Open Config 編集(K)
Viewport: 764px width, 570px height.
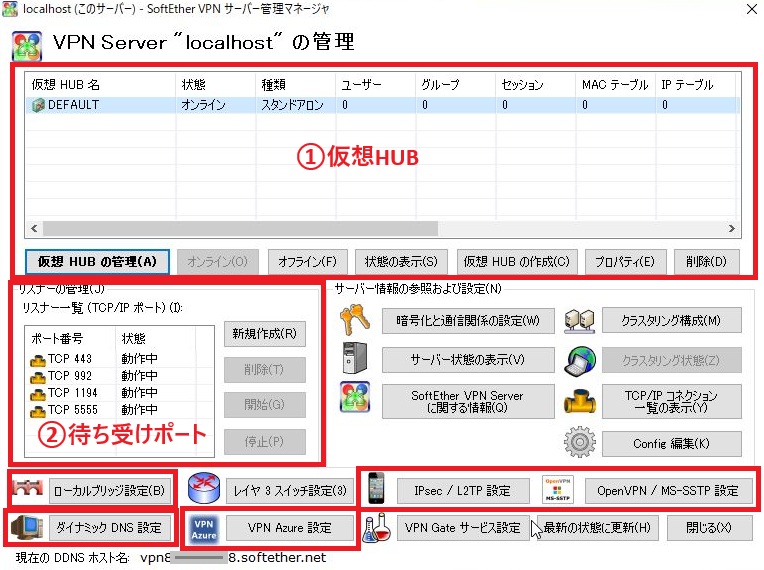pyautogui.click(x=671, y=444)
